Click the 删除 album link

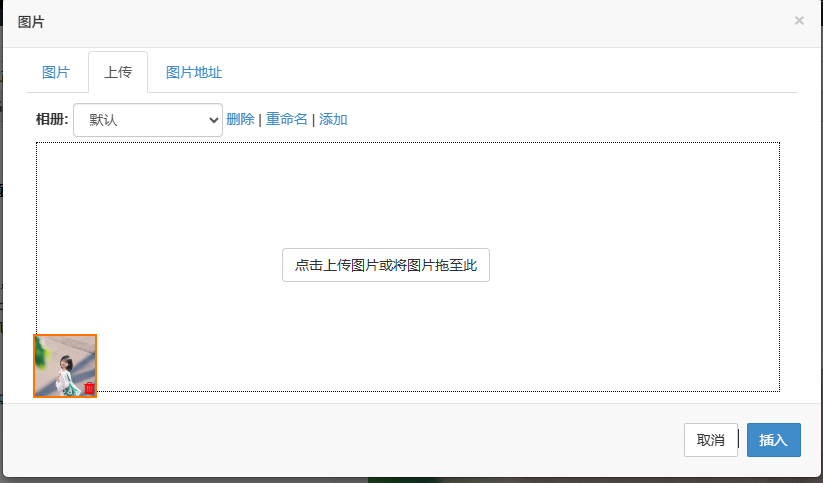tap(240, 119)
